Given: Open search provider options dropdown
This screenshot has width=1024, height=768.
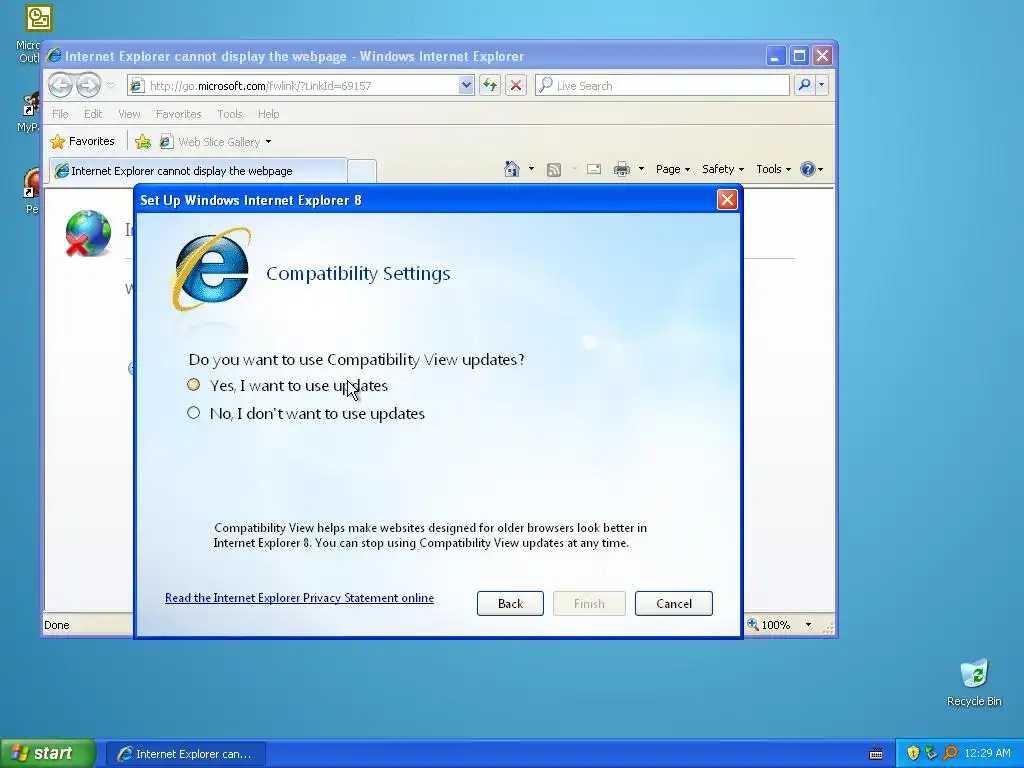Looking at the screenshot, I should (822, 85).
